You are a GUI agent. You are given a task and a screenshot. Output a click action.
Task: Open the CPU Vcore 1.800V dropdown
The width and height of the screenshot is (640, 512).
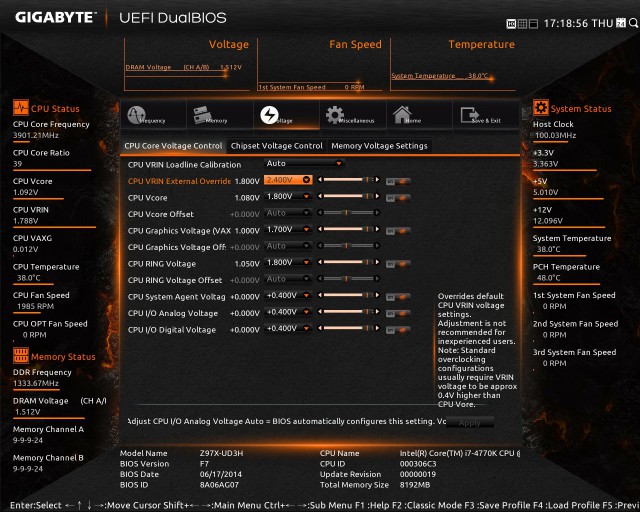pos(288,196)
